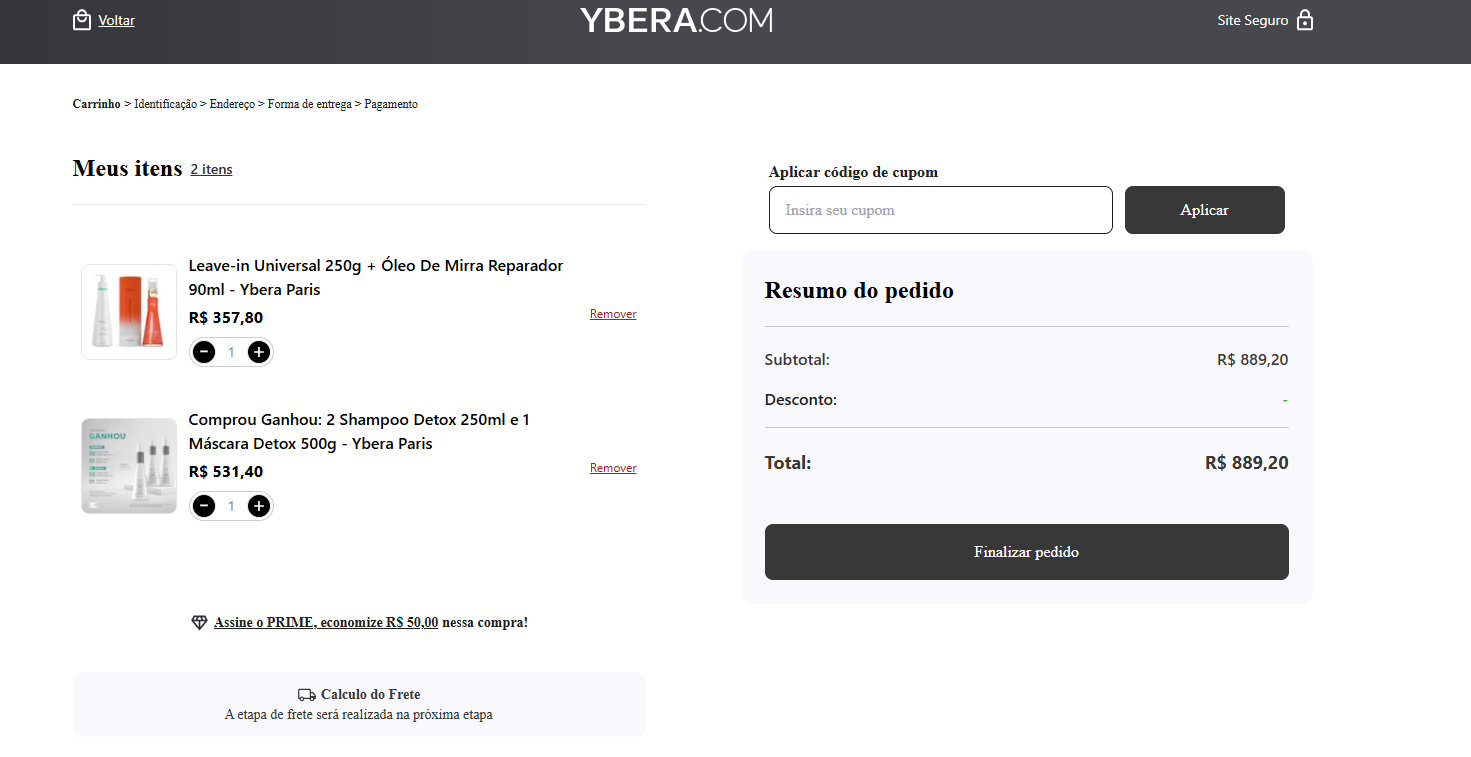This screenshot has width=1471, height=757.
Task: Select Carrinho in the checkout breadcrumb
Action: point(96,104)
